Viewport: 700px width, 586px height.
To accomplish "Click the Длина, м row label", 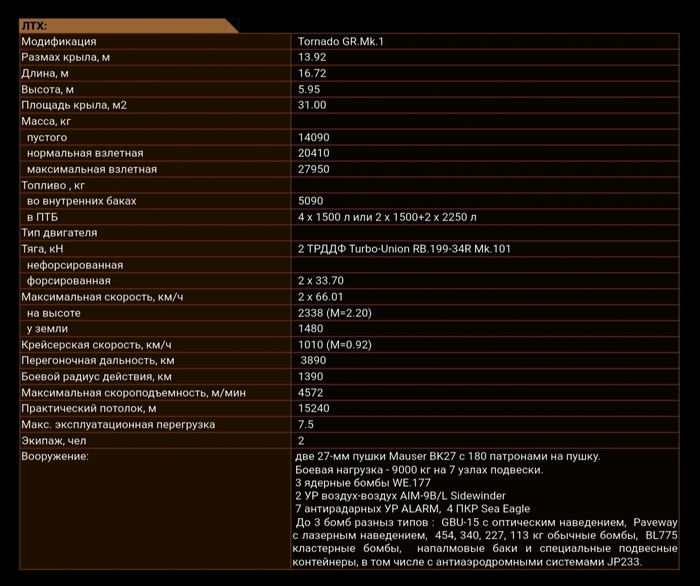I will [45, 73].
